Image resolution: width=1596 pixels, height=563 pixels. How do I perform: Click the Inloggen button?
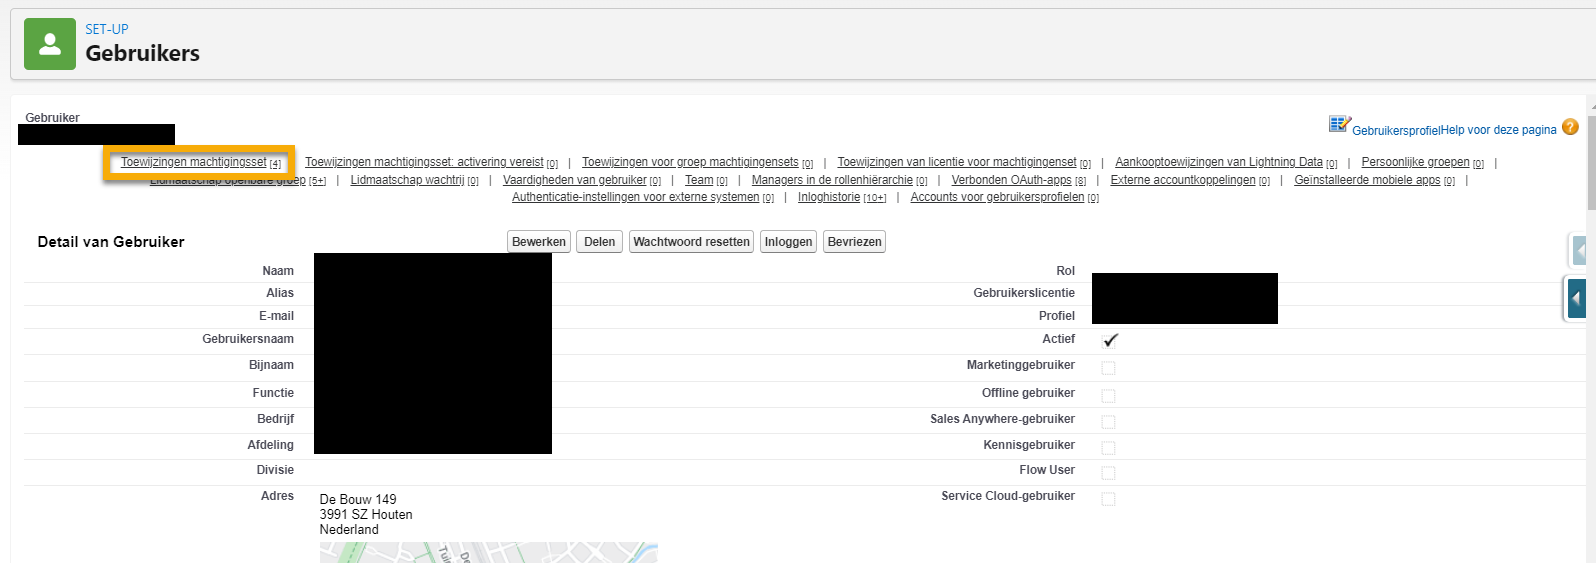click(x=789, y=242)
